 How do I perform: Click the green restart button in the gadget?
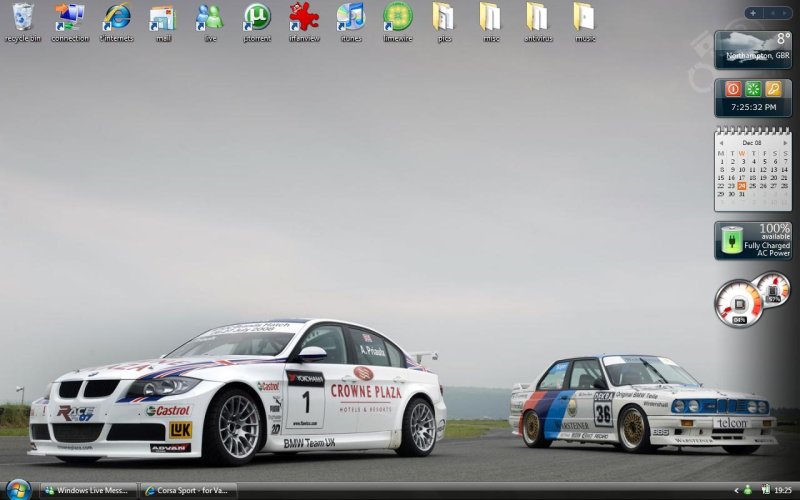click(x=753, y=89)
